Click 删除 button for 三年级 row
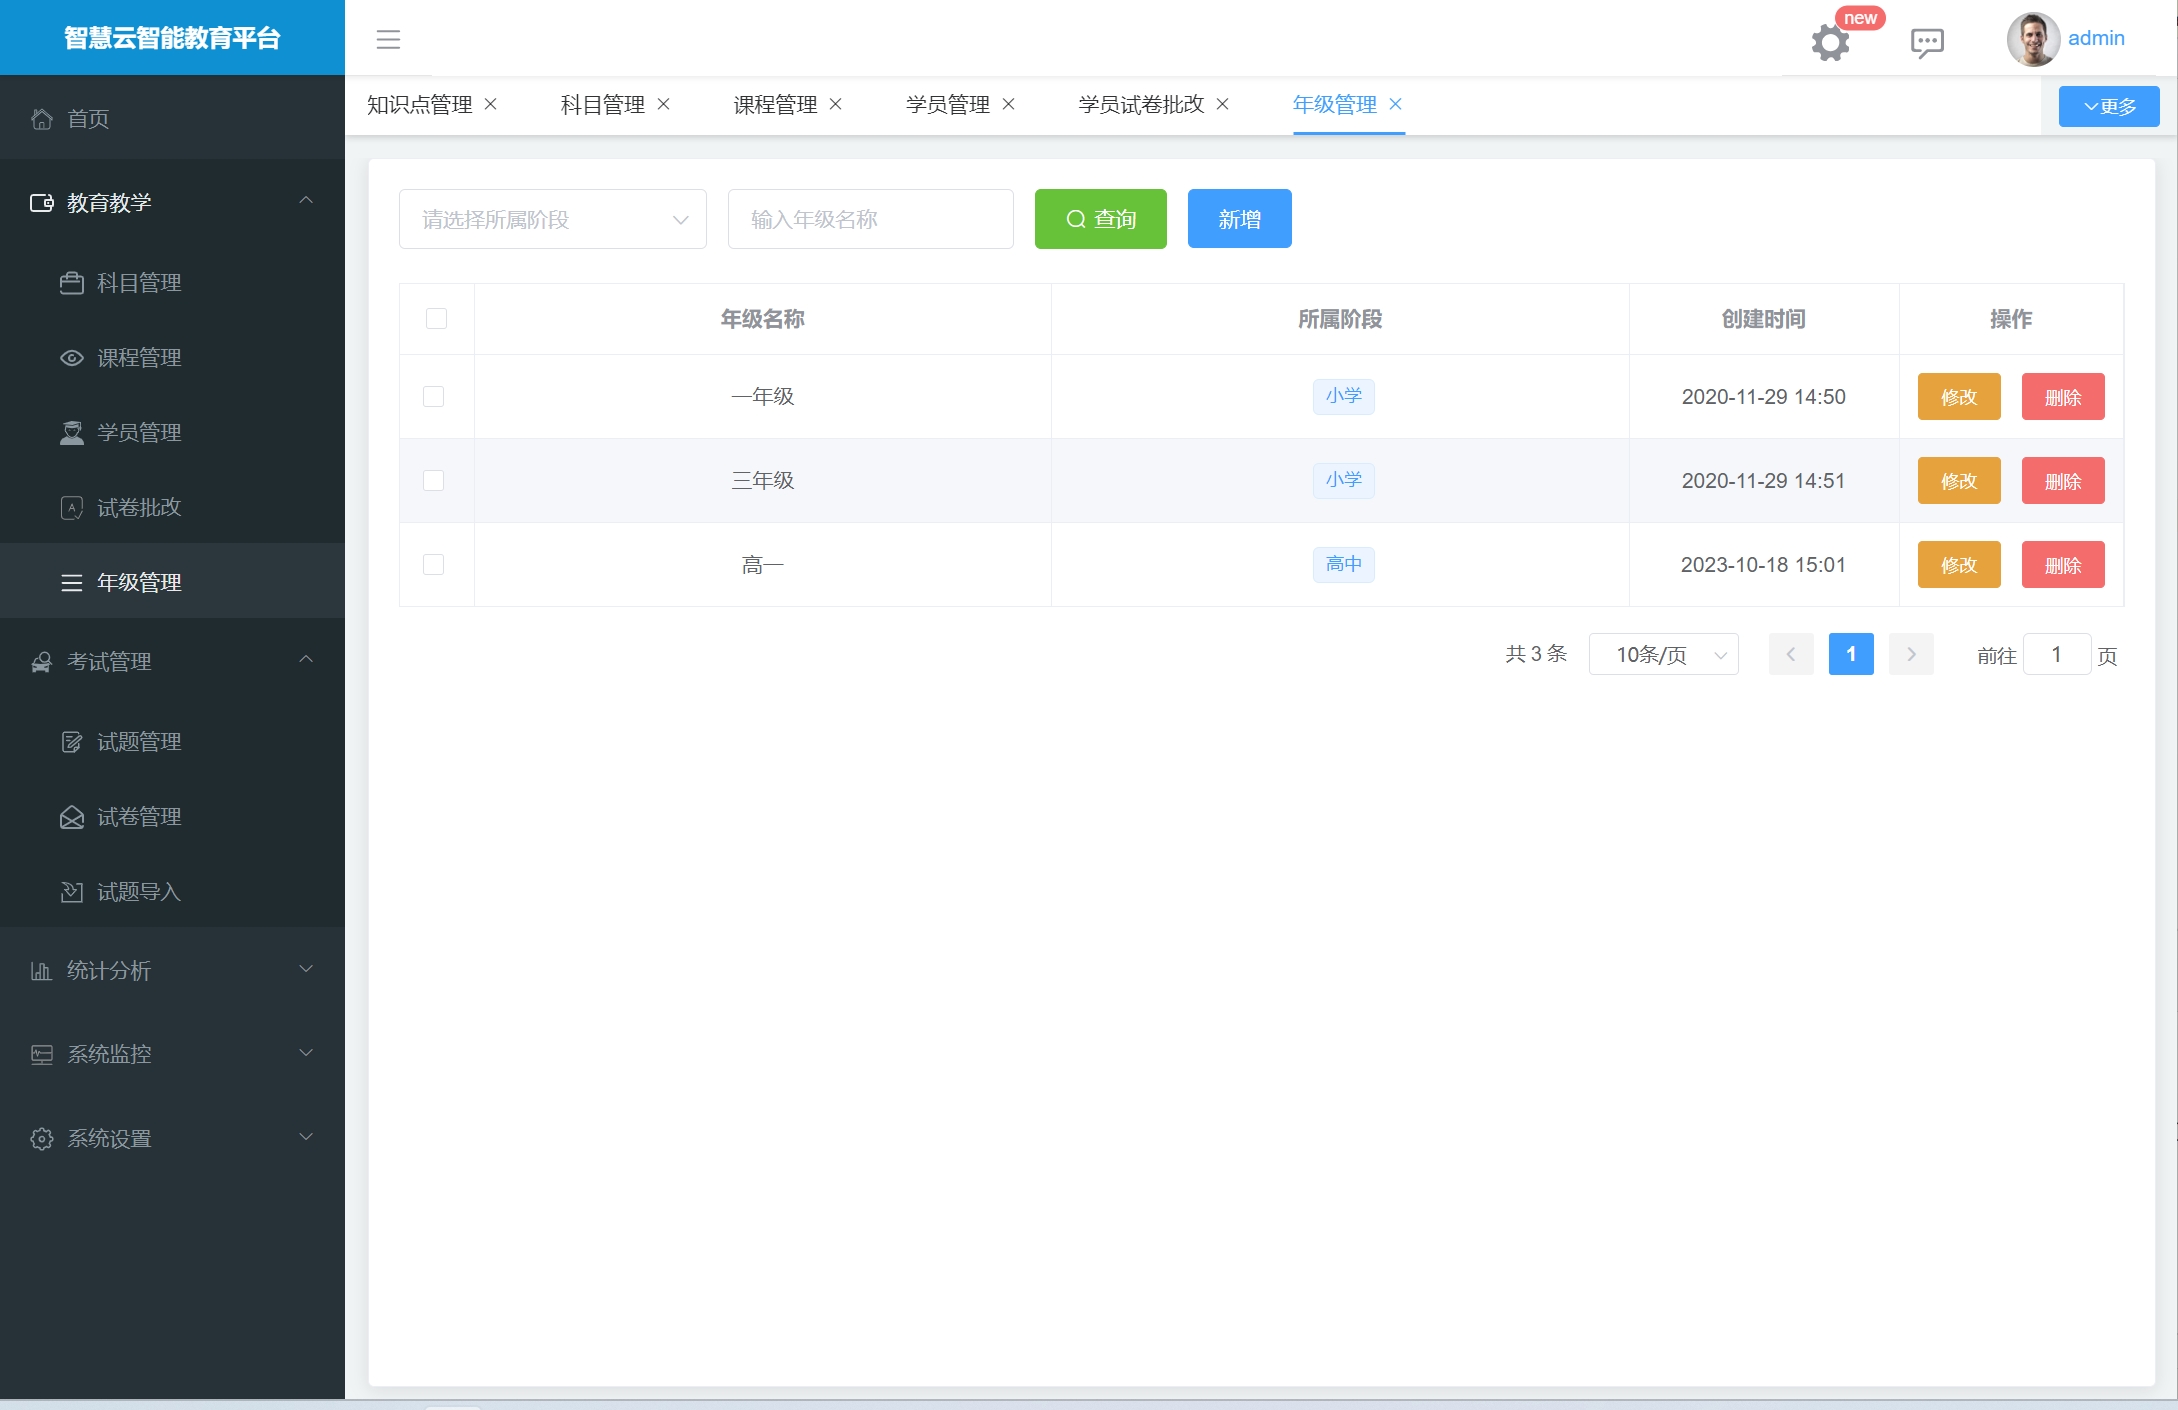2178x1410 pixels. (2062, 481)
